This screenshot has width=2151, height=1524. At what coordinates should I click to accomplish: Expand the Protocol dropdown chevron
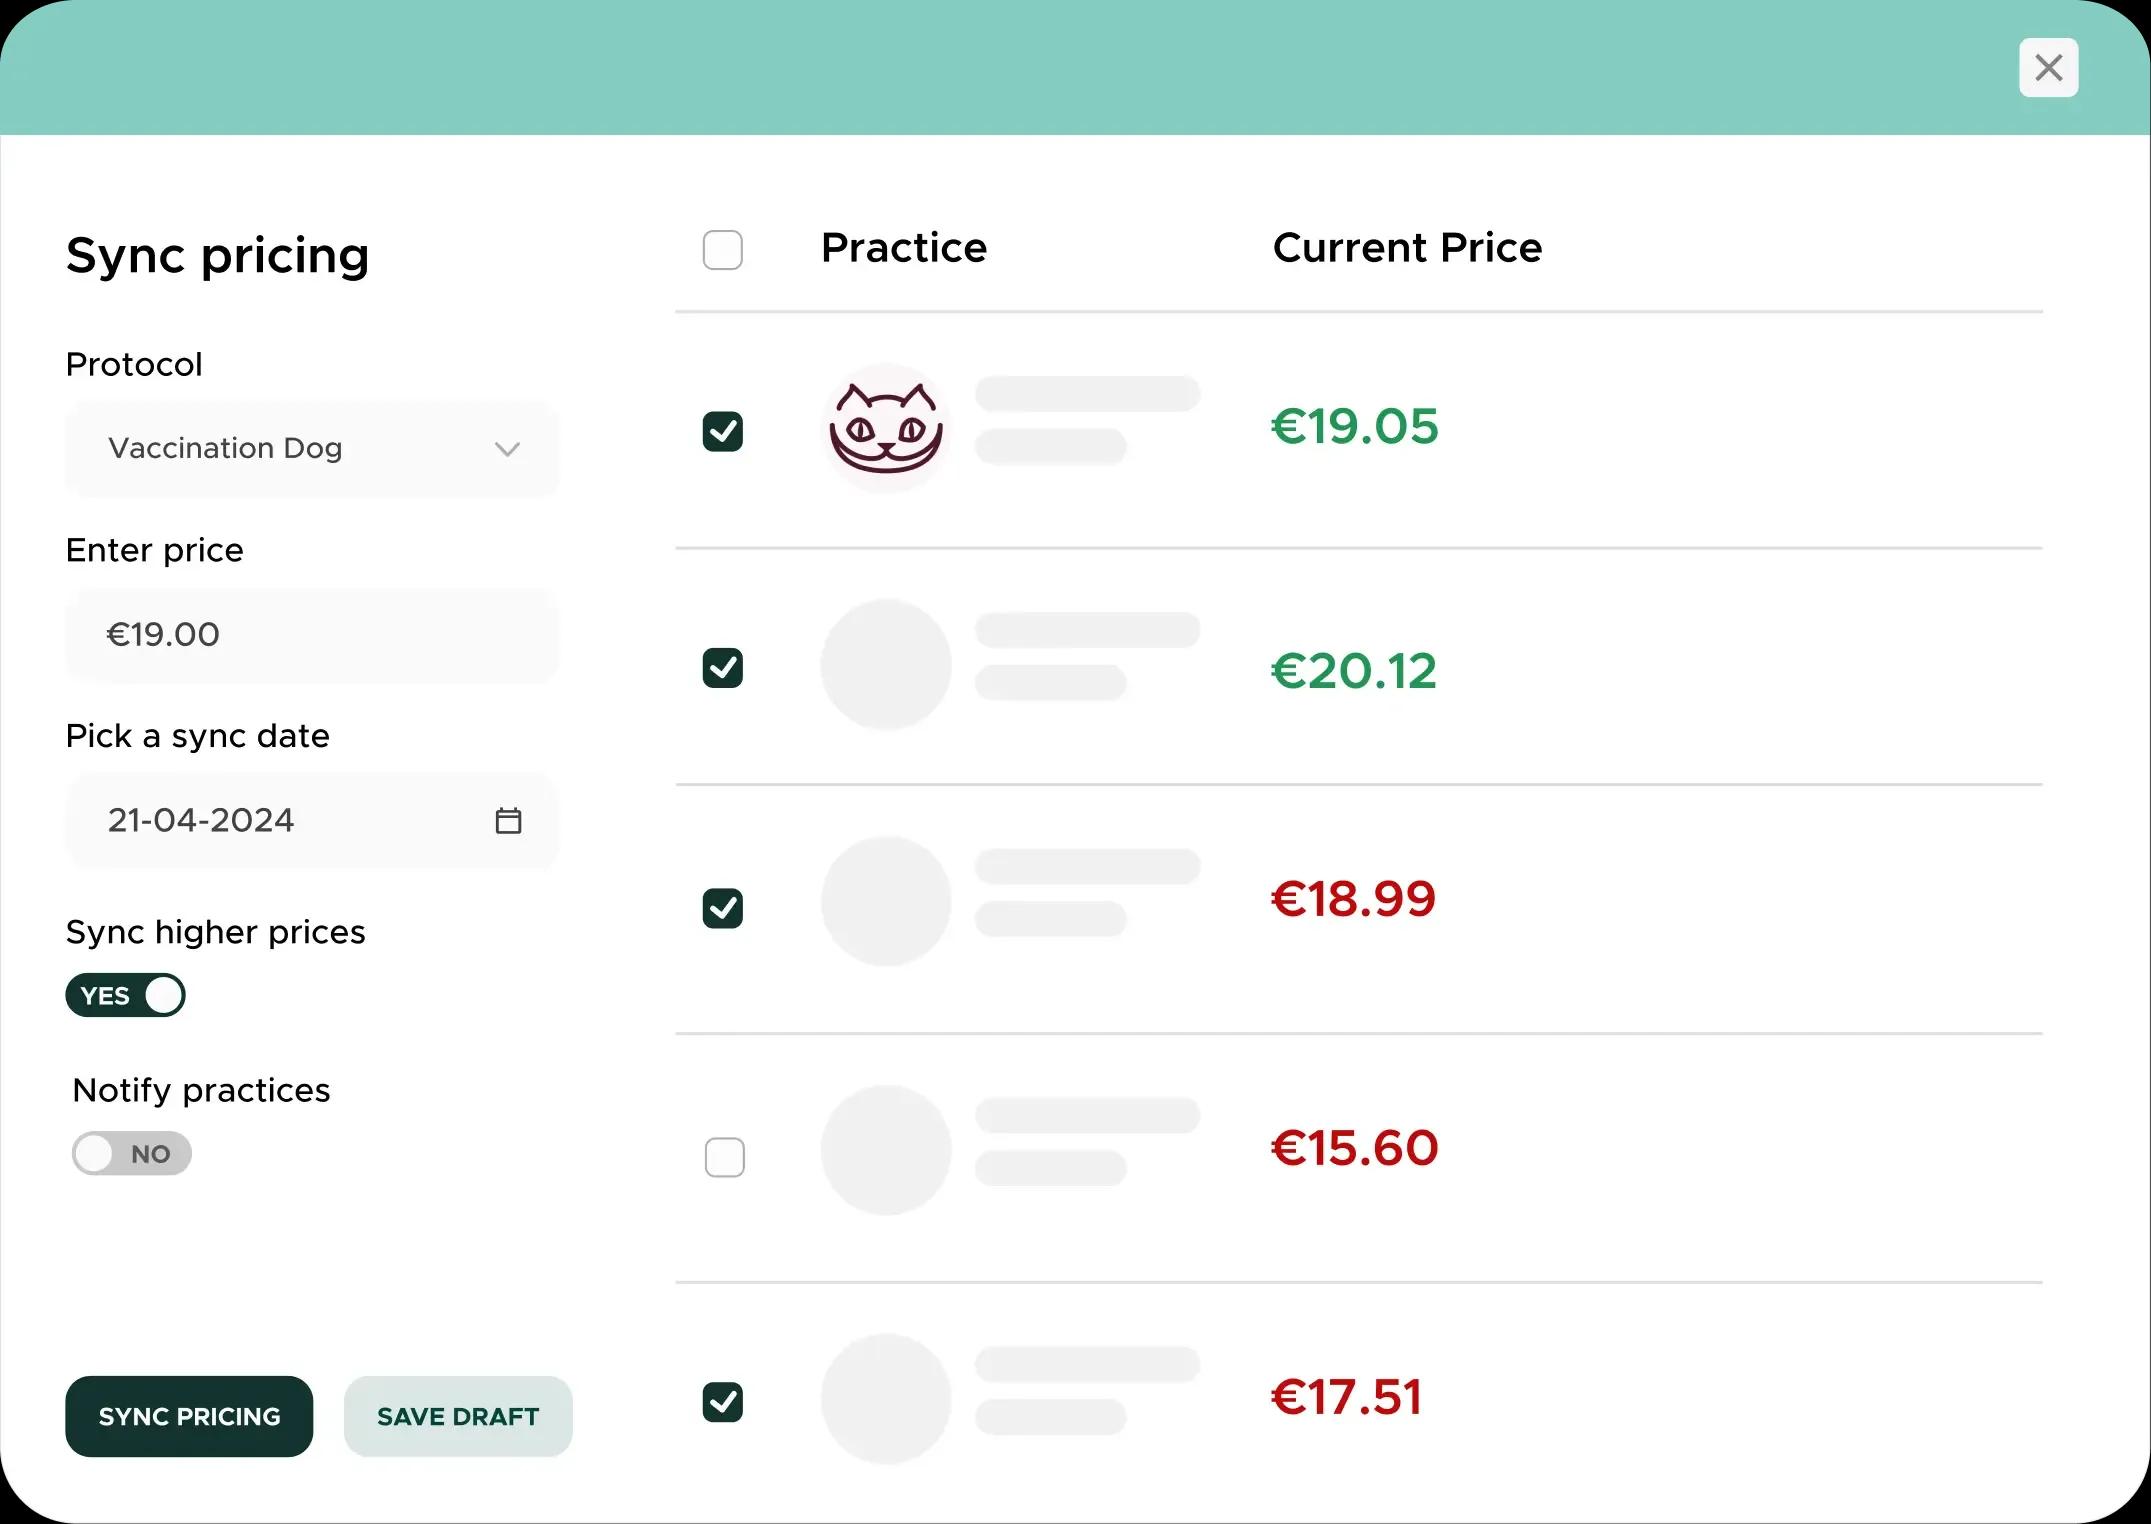pos(507,449)
